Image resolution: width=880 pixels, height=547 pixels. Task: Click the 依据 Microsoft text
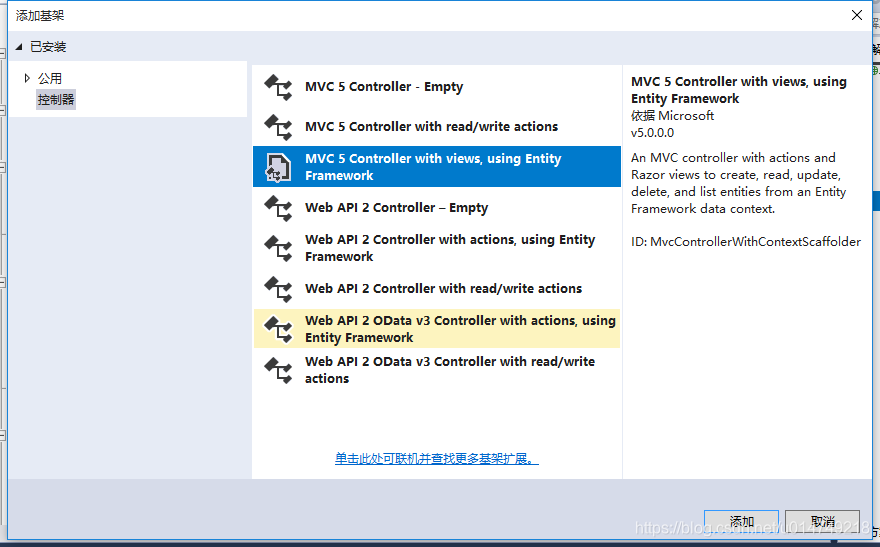672,116
